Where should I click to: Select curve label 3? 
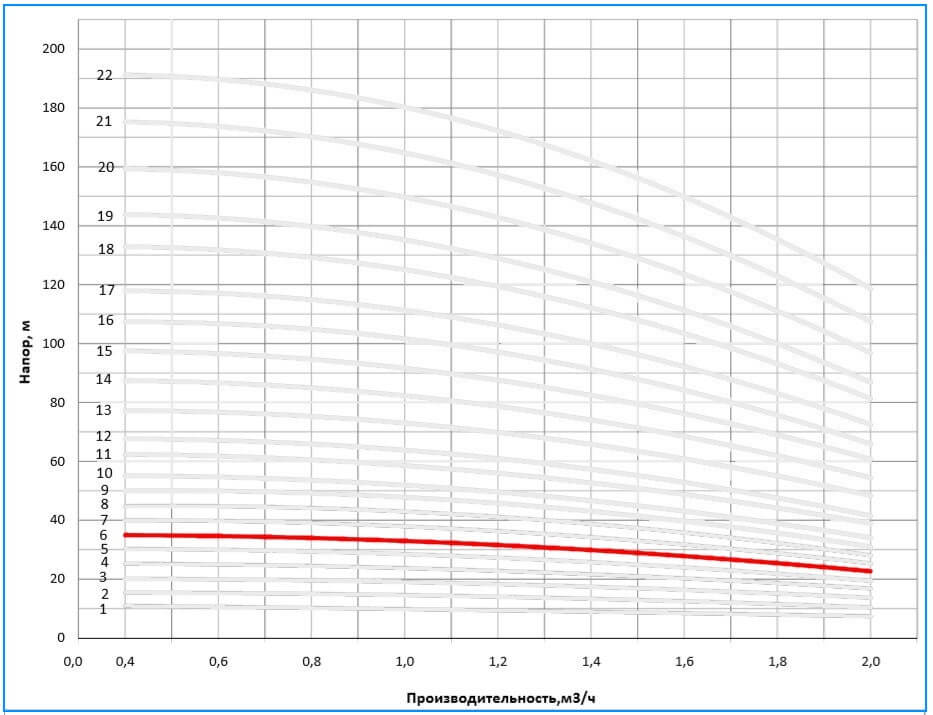coord(104,577)
